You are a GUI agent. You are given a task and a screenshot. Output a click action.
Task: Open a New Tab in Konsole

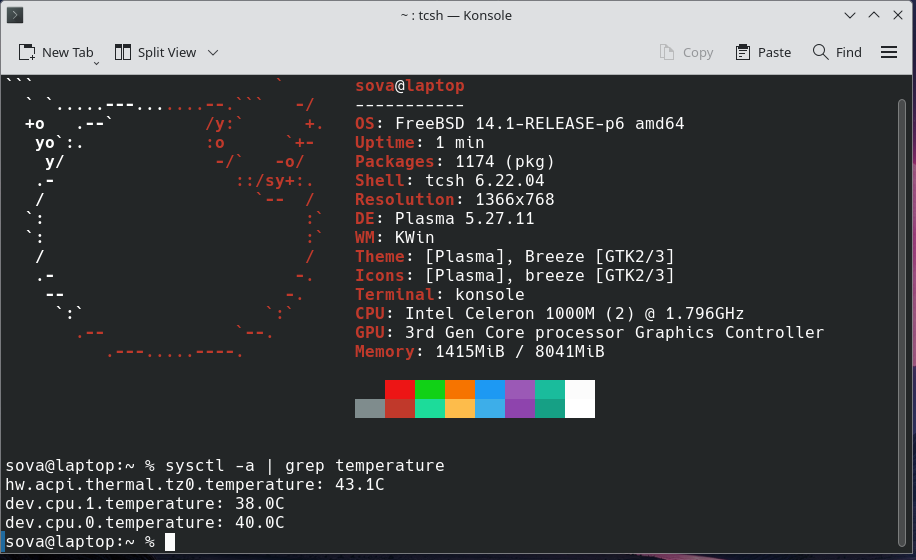(55, 53)
